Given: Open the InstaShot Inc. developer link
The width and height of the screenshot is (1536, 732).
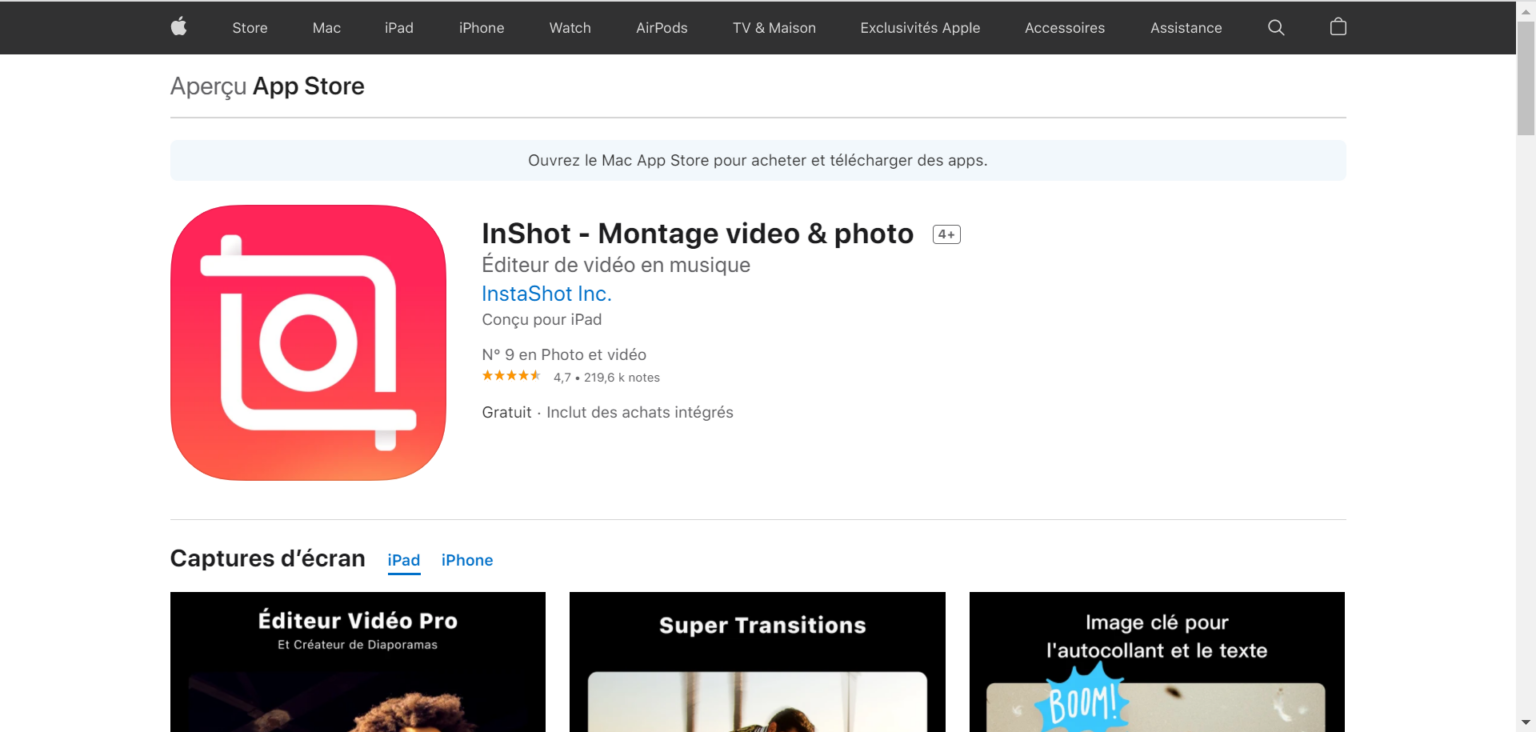Looking at the screenshot, I should (547, 294).
